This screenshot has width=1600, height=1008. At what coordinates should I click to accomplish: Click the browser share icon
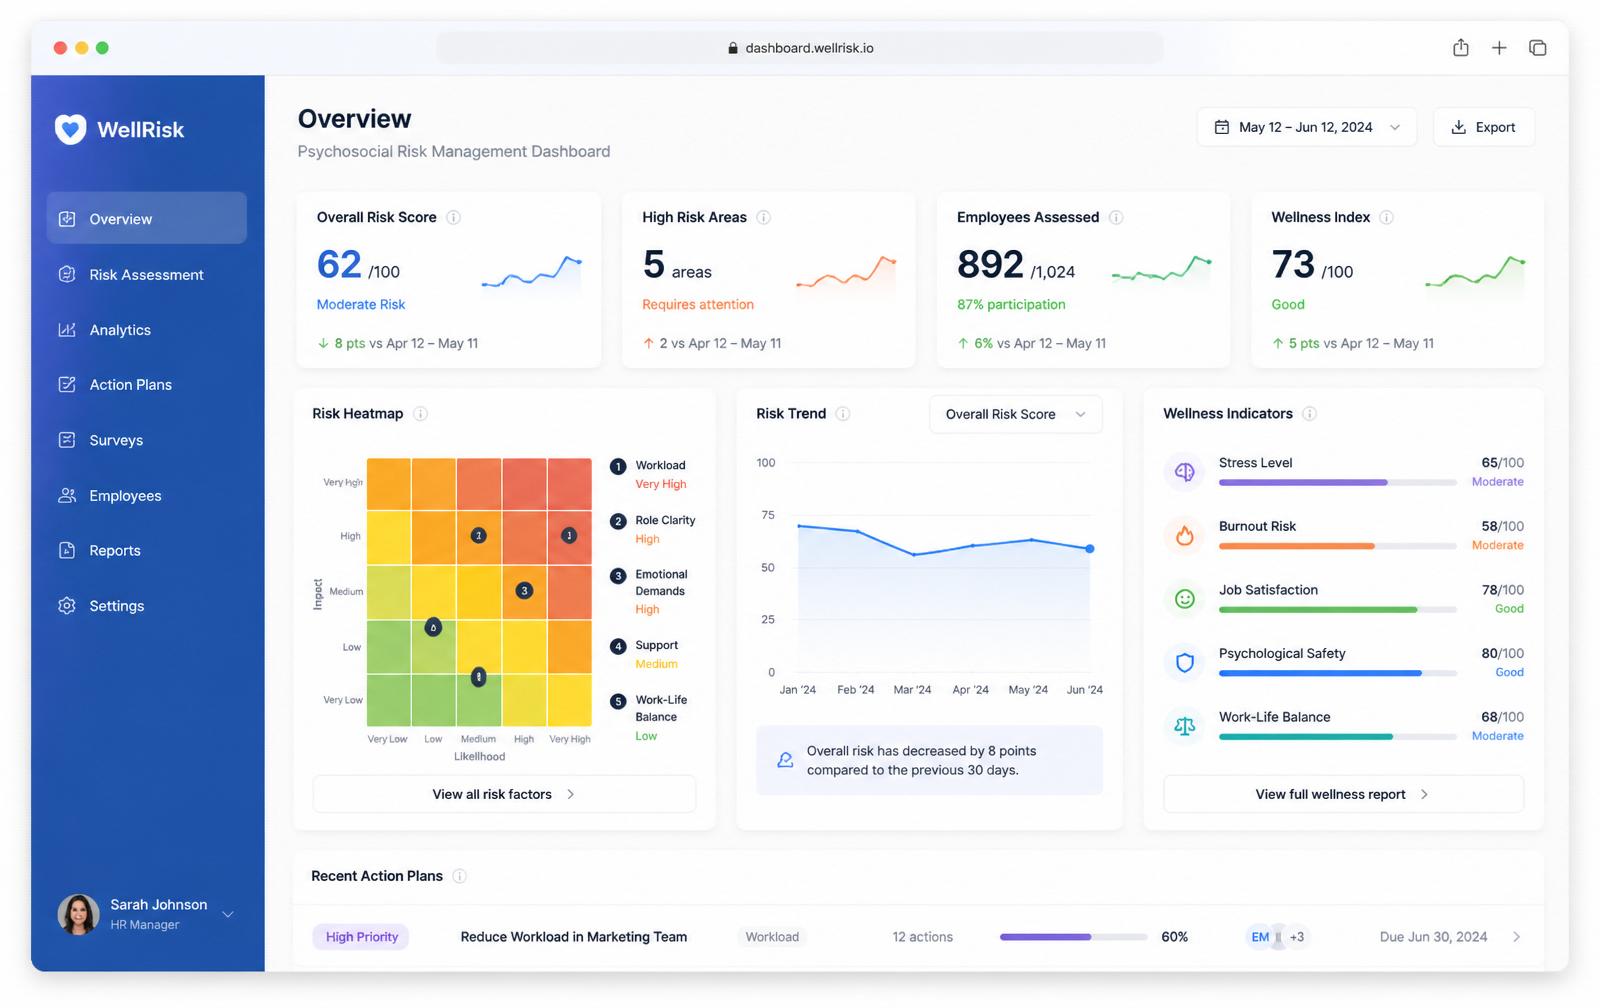pos(1461,47)
